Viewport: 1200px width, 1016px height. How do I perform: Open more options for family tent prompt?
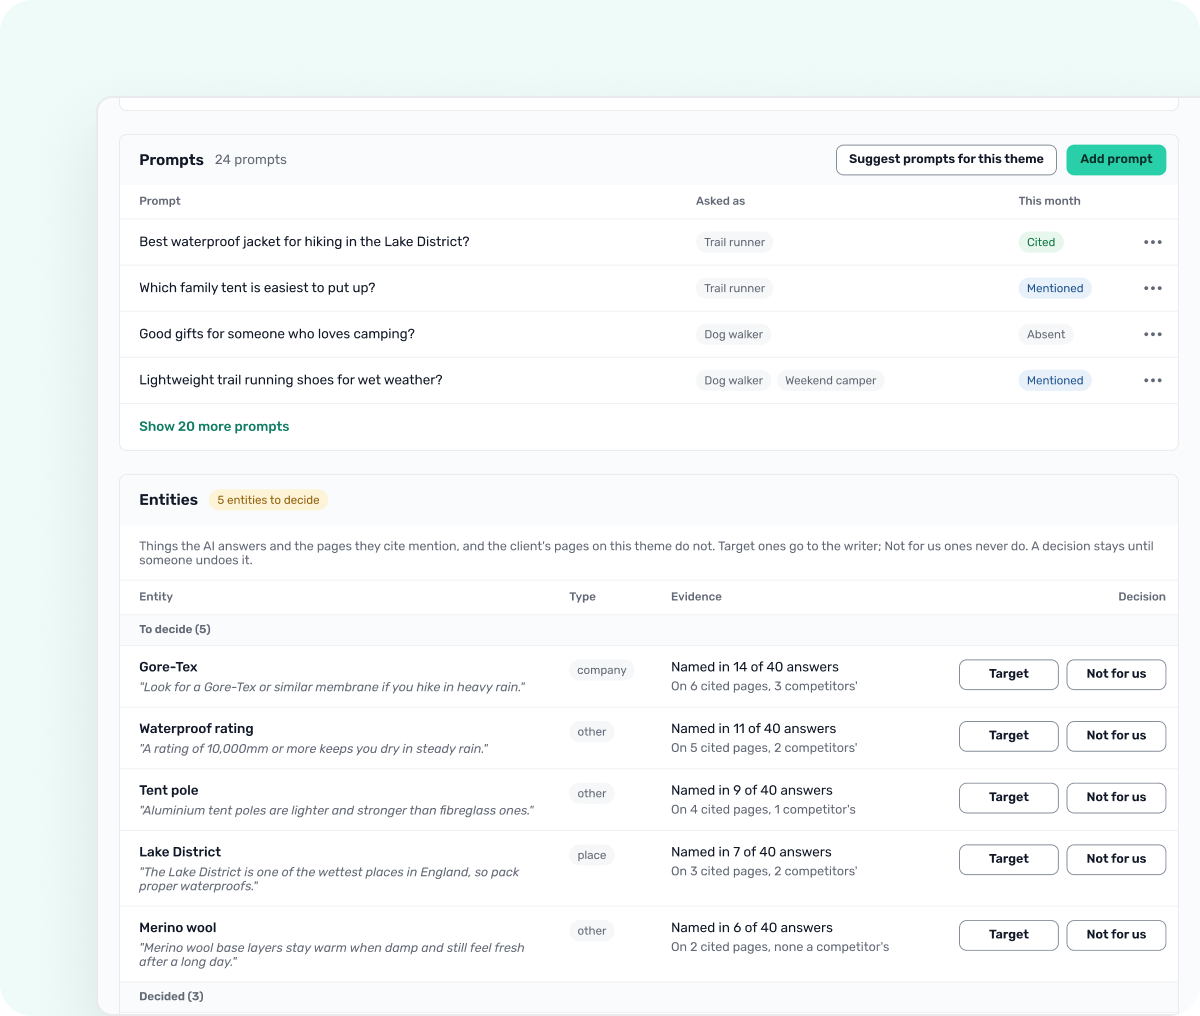coord(1153,288)
